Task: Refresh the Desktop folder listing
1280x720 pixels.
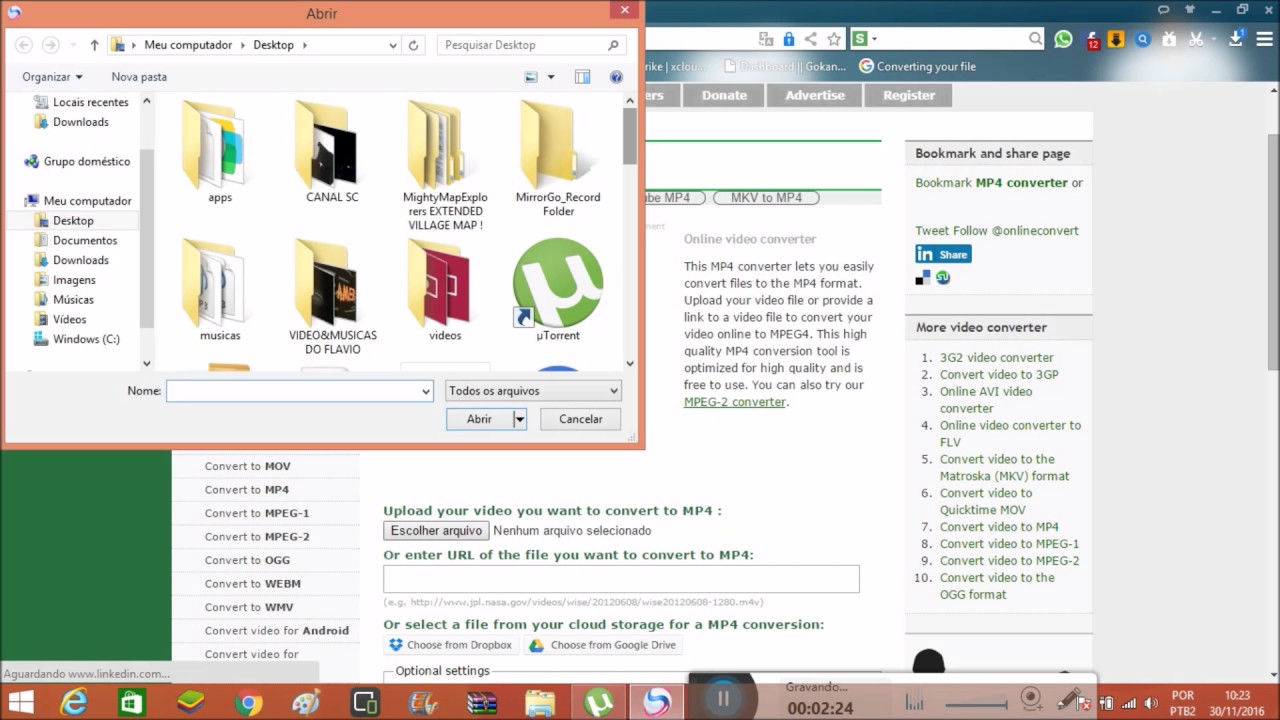Action: [x=413, y=45]
